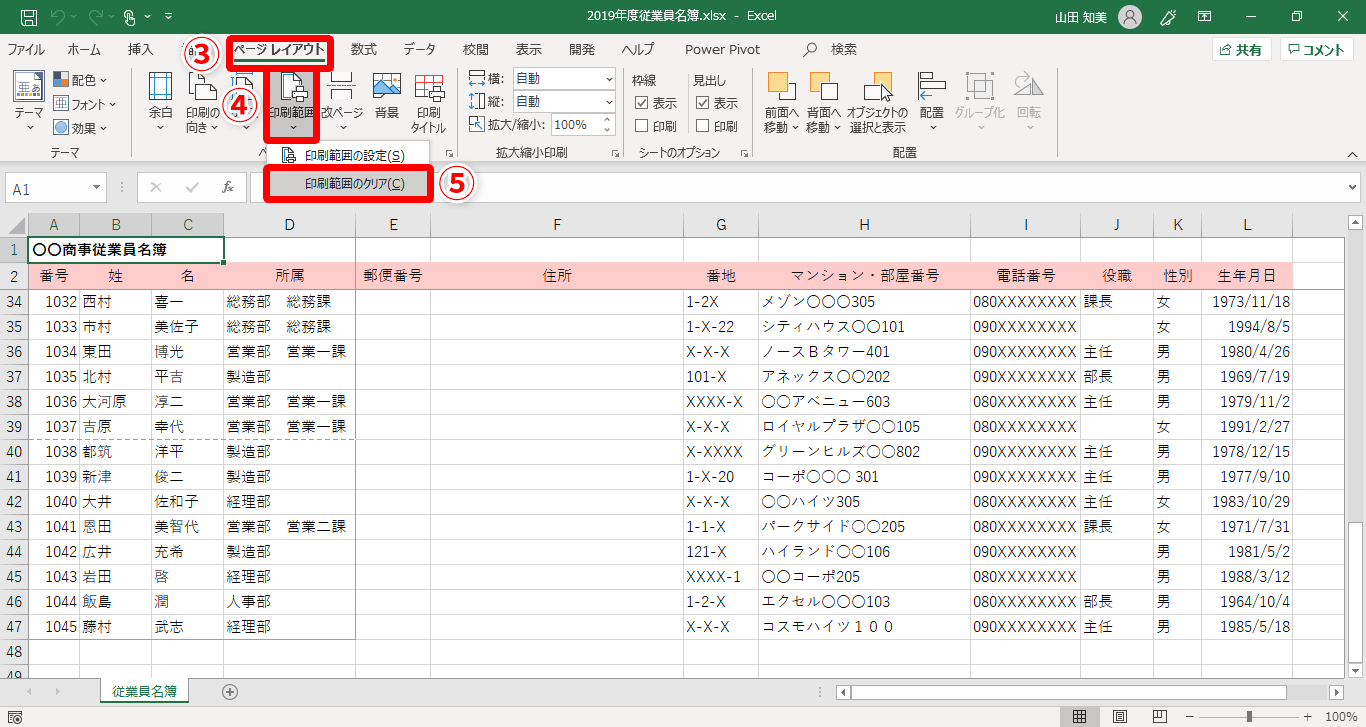Click the fx Insert Function icon
The height and width of the screenshot is (727, 1366).
(x=228, y=187)
